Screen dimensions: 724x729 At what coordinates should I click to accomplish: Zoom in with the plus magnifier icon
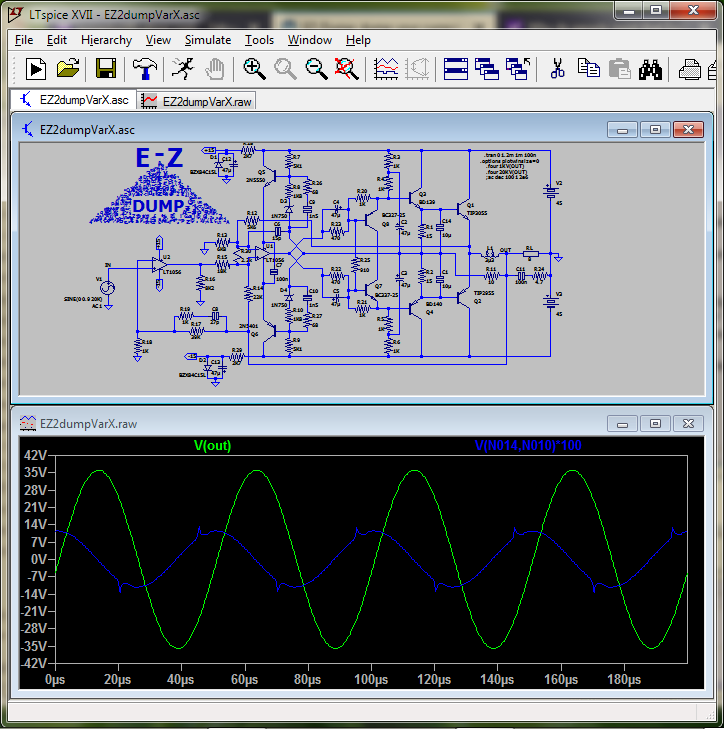tap(254, 69)
